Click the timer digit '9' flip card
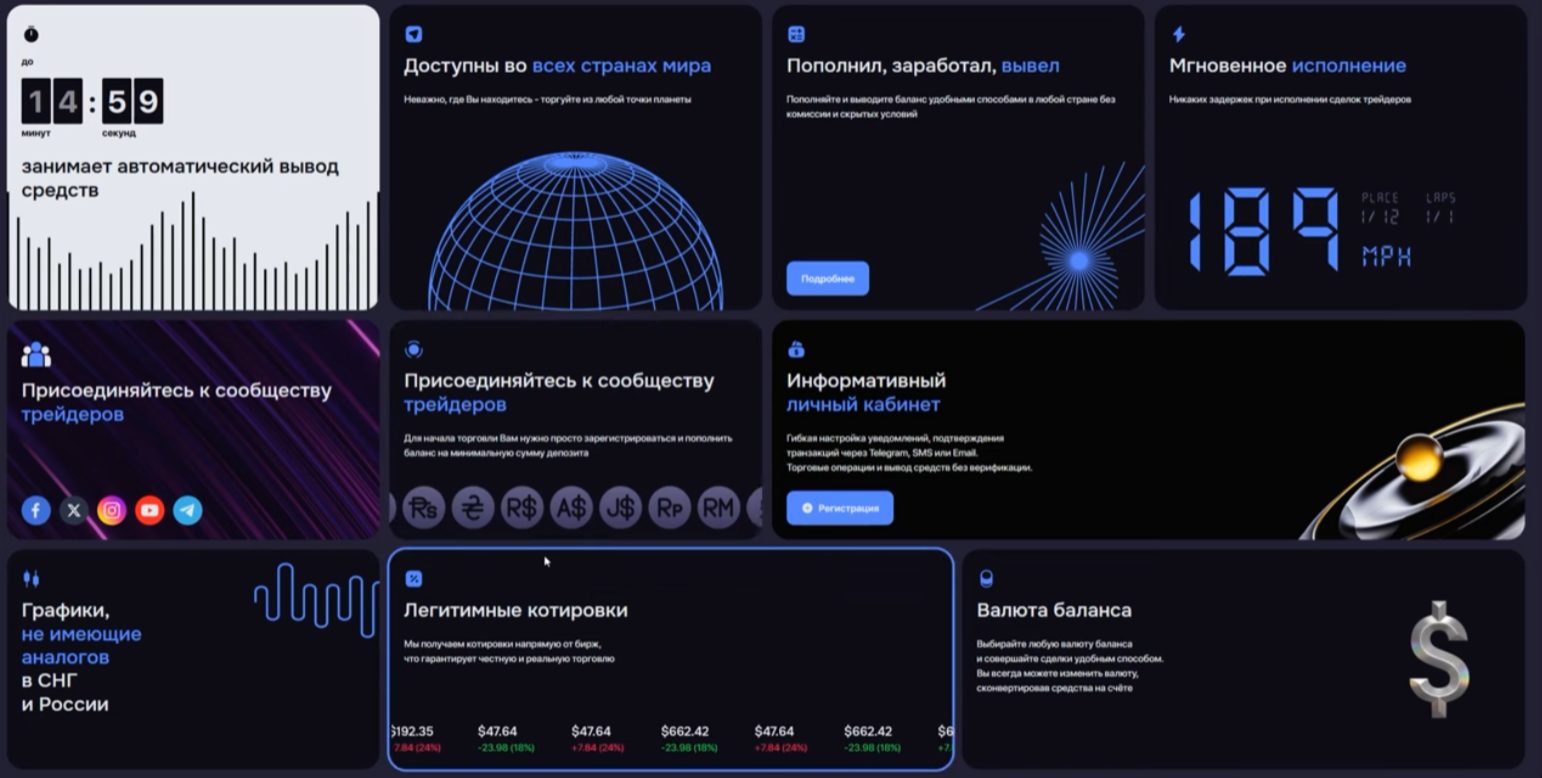This screenshot has height=778, width=1542. (x=149, y=101)
